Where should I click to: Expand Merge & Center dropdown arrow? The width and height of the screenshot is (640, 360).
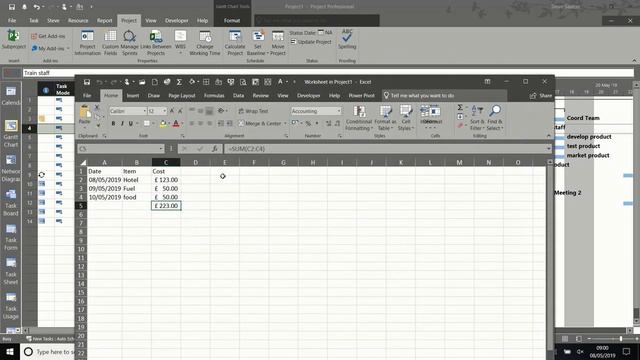285,123
